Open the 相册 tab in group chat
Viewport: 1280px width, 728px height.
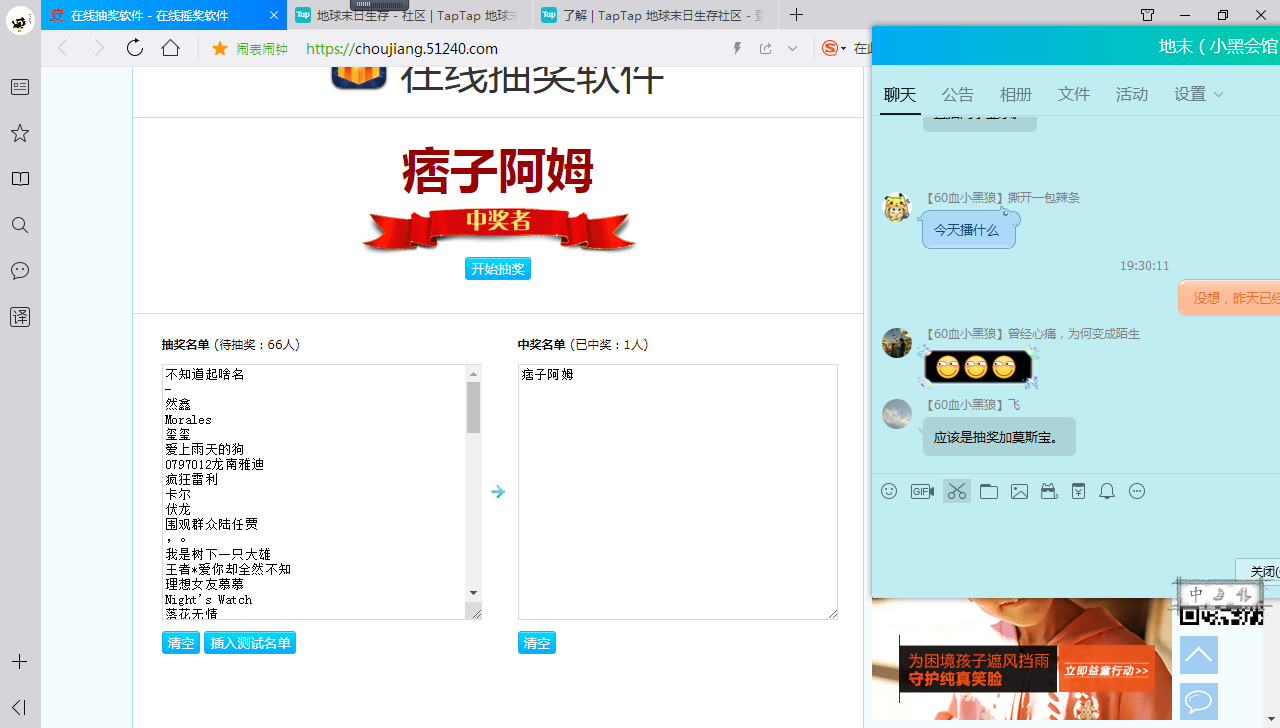[x=1015, y=94]
